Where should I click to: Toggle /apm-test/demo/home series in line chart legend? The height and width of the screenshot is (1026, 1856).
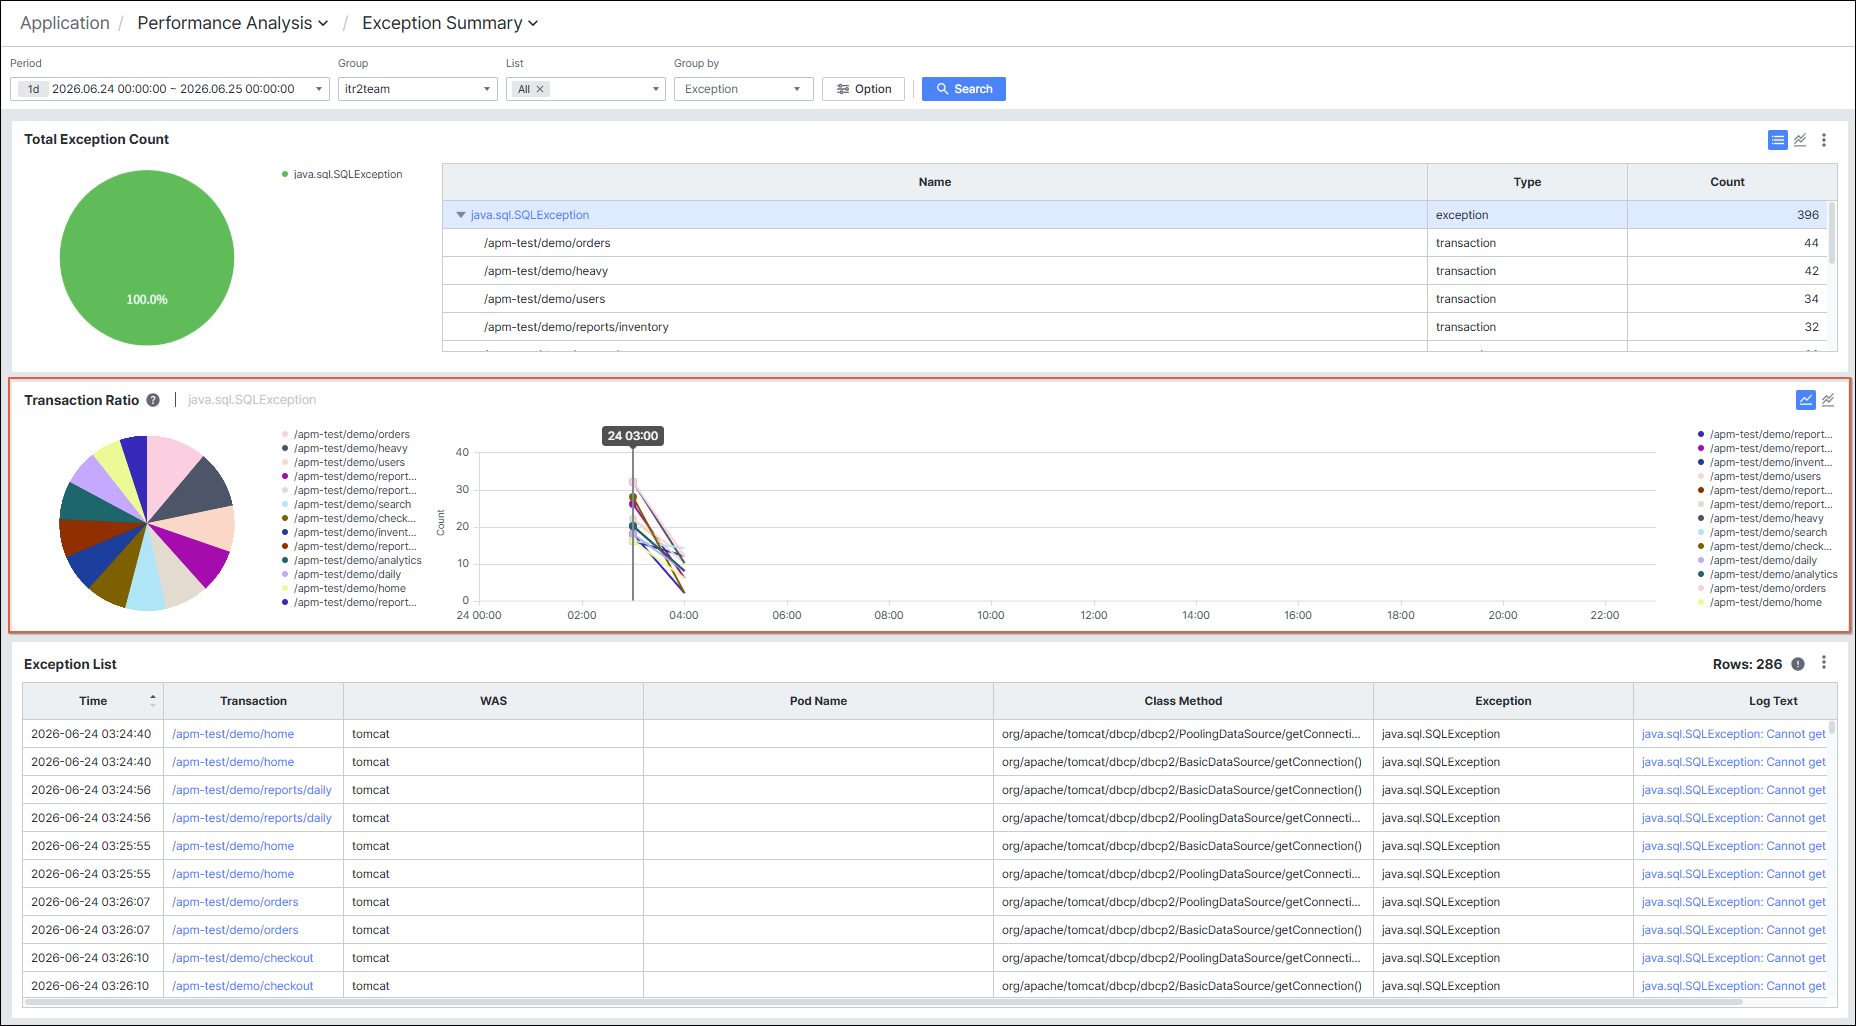pos(1760,602)
